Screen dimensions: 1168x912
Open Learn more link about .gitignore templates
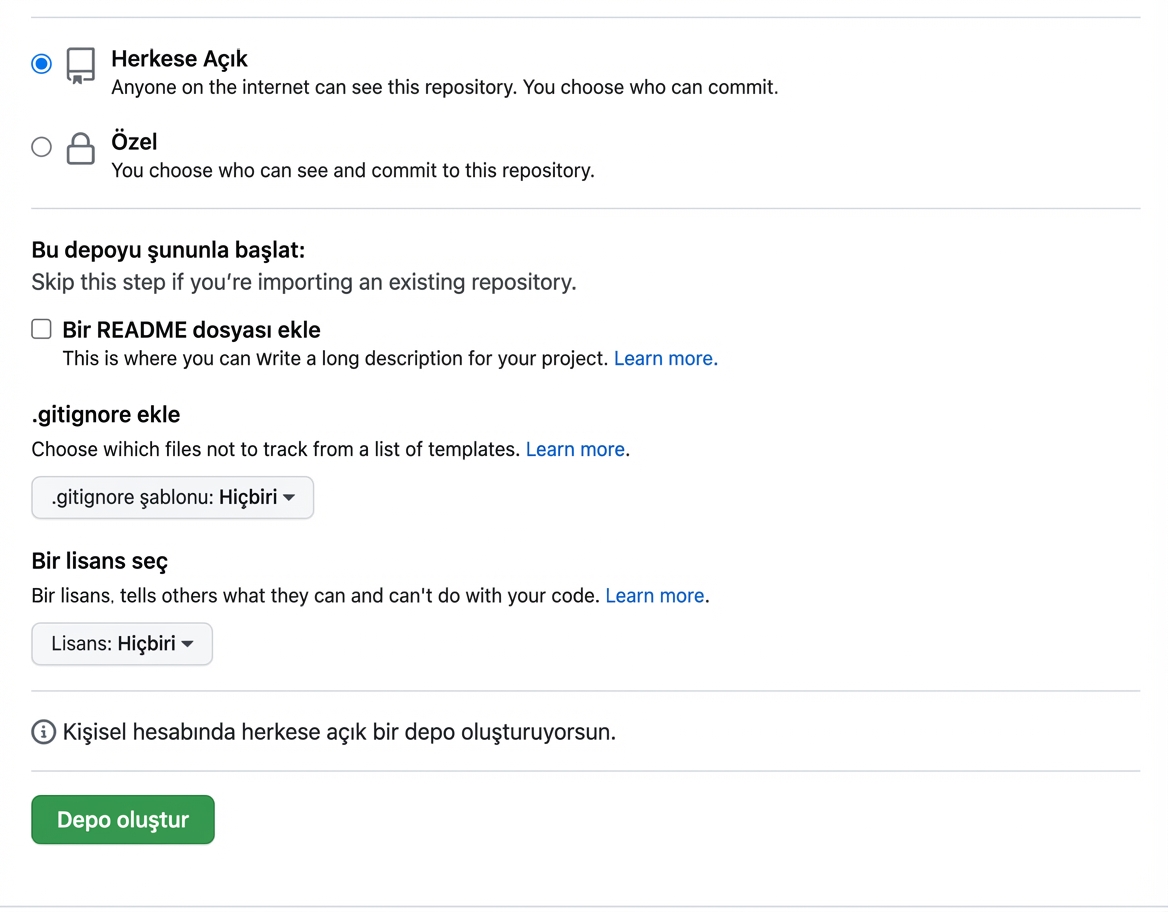pos(572,449)
